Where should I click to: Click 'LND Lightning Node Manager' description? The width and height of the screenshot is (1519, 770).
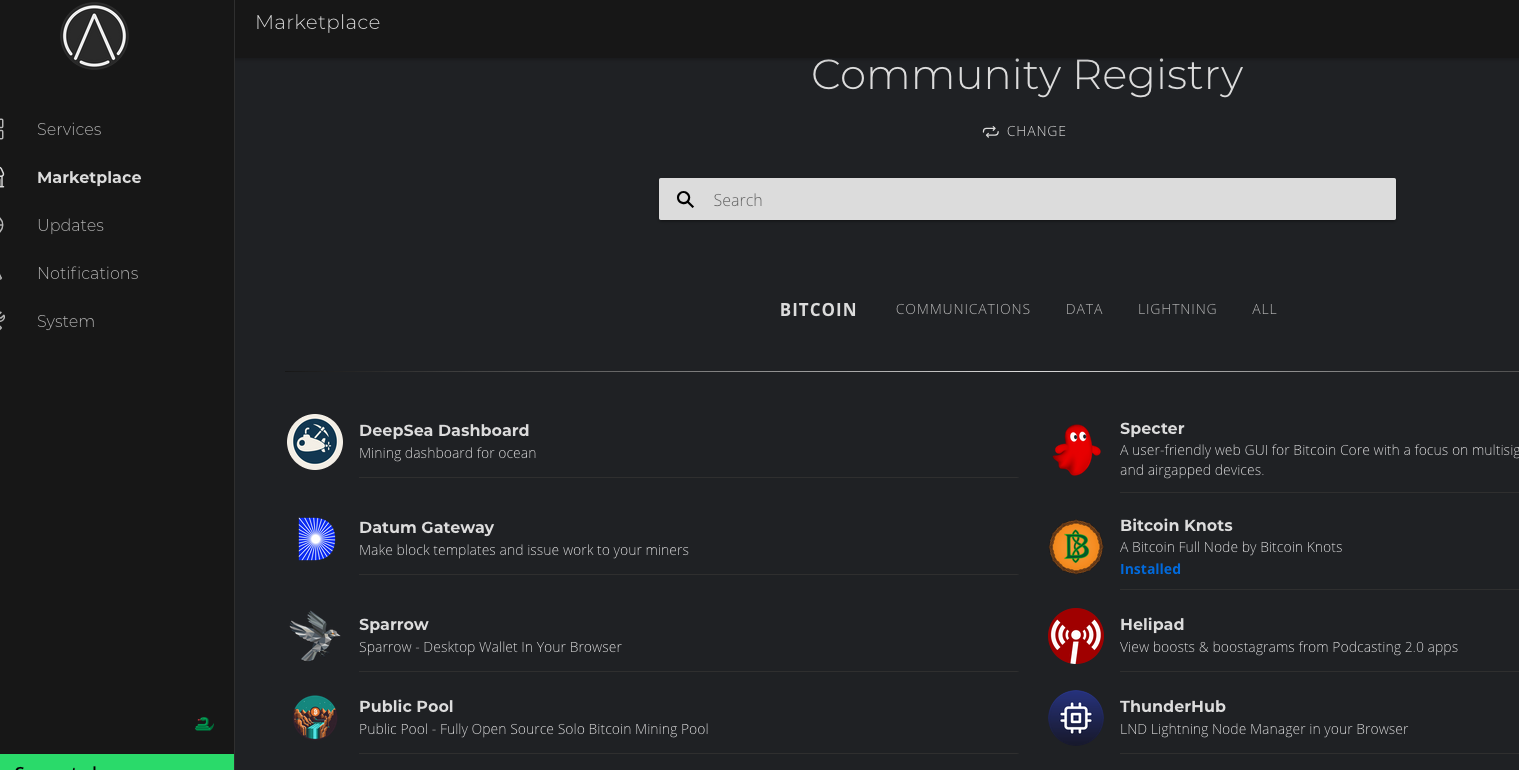coord(1264,729)
